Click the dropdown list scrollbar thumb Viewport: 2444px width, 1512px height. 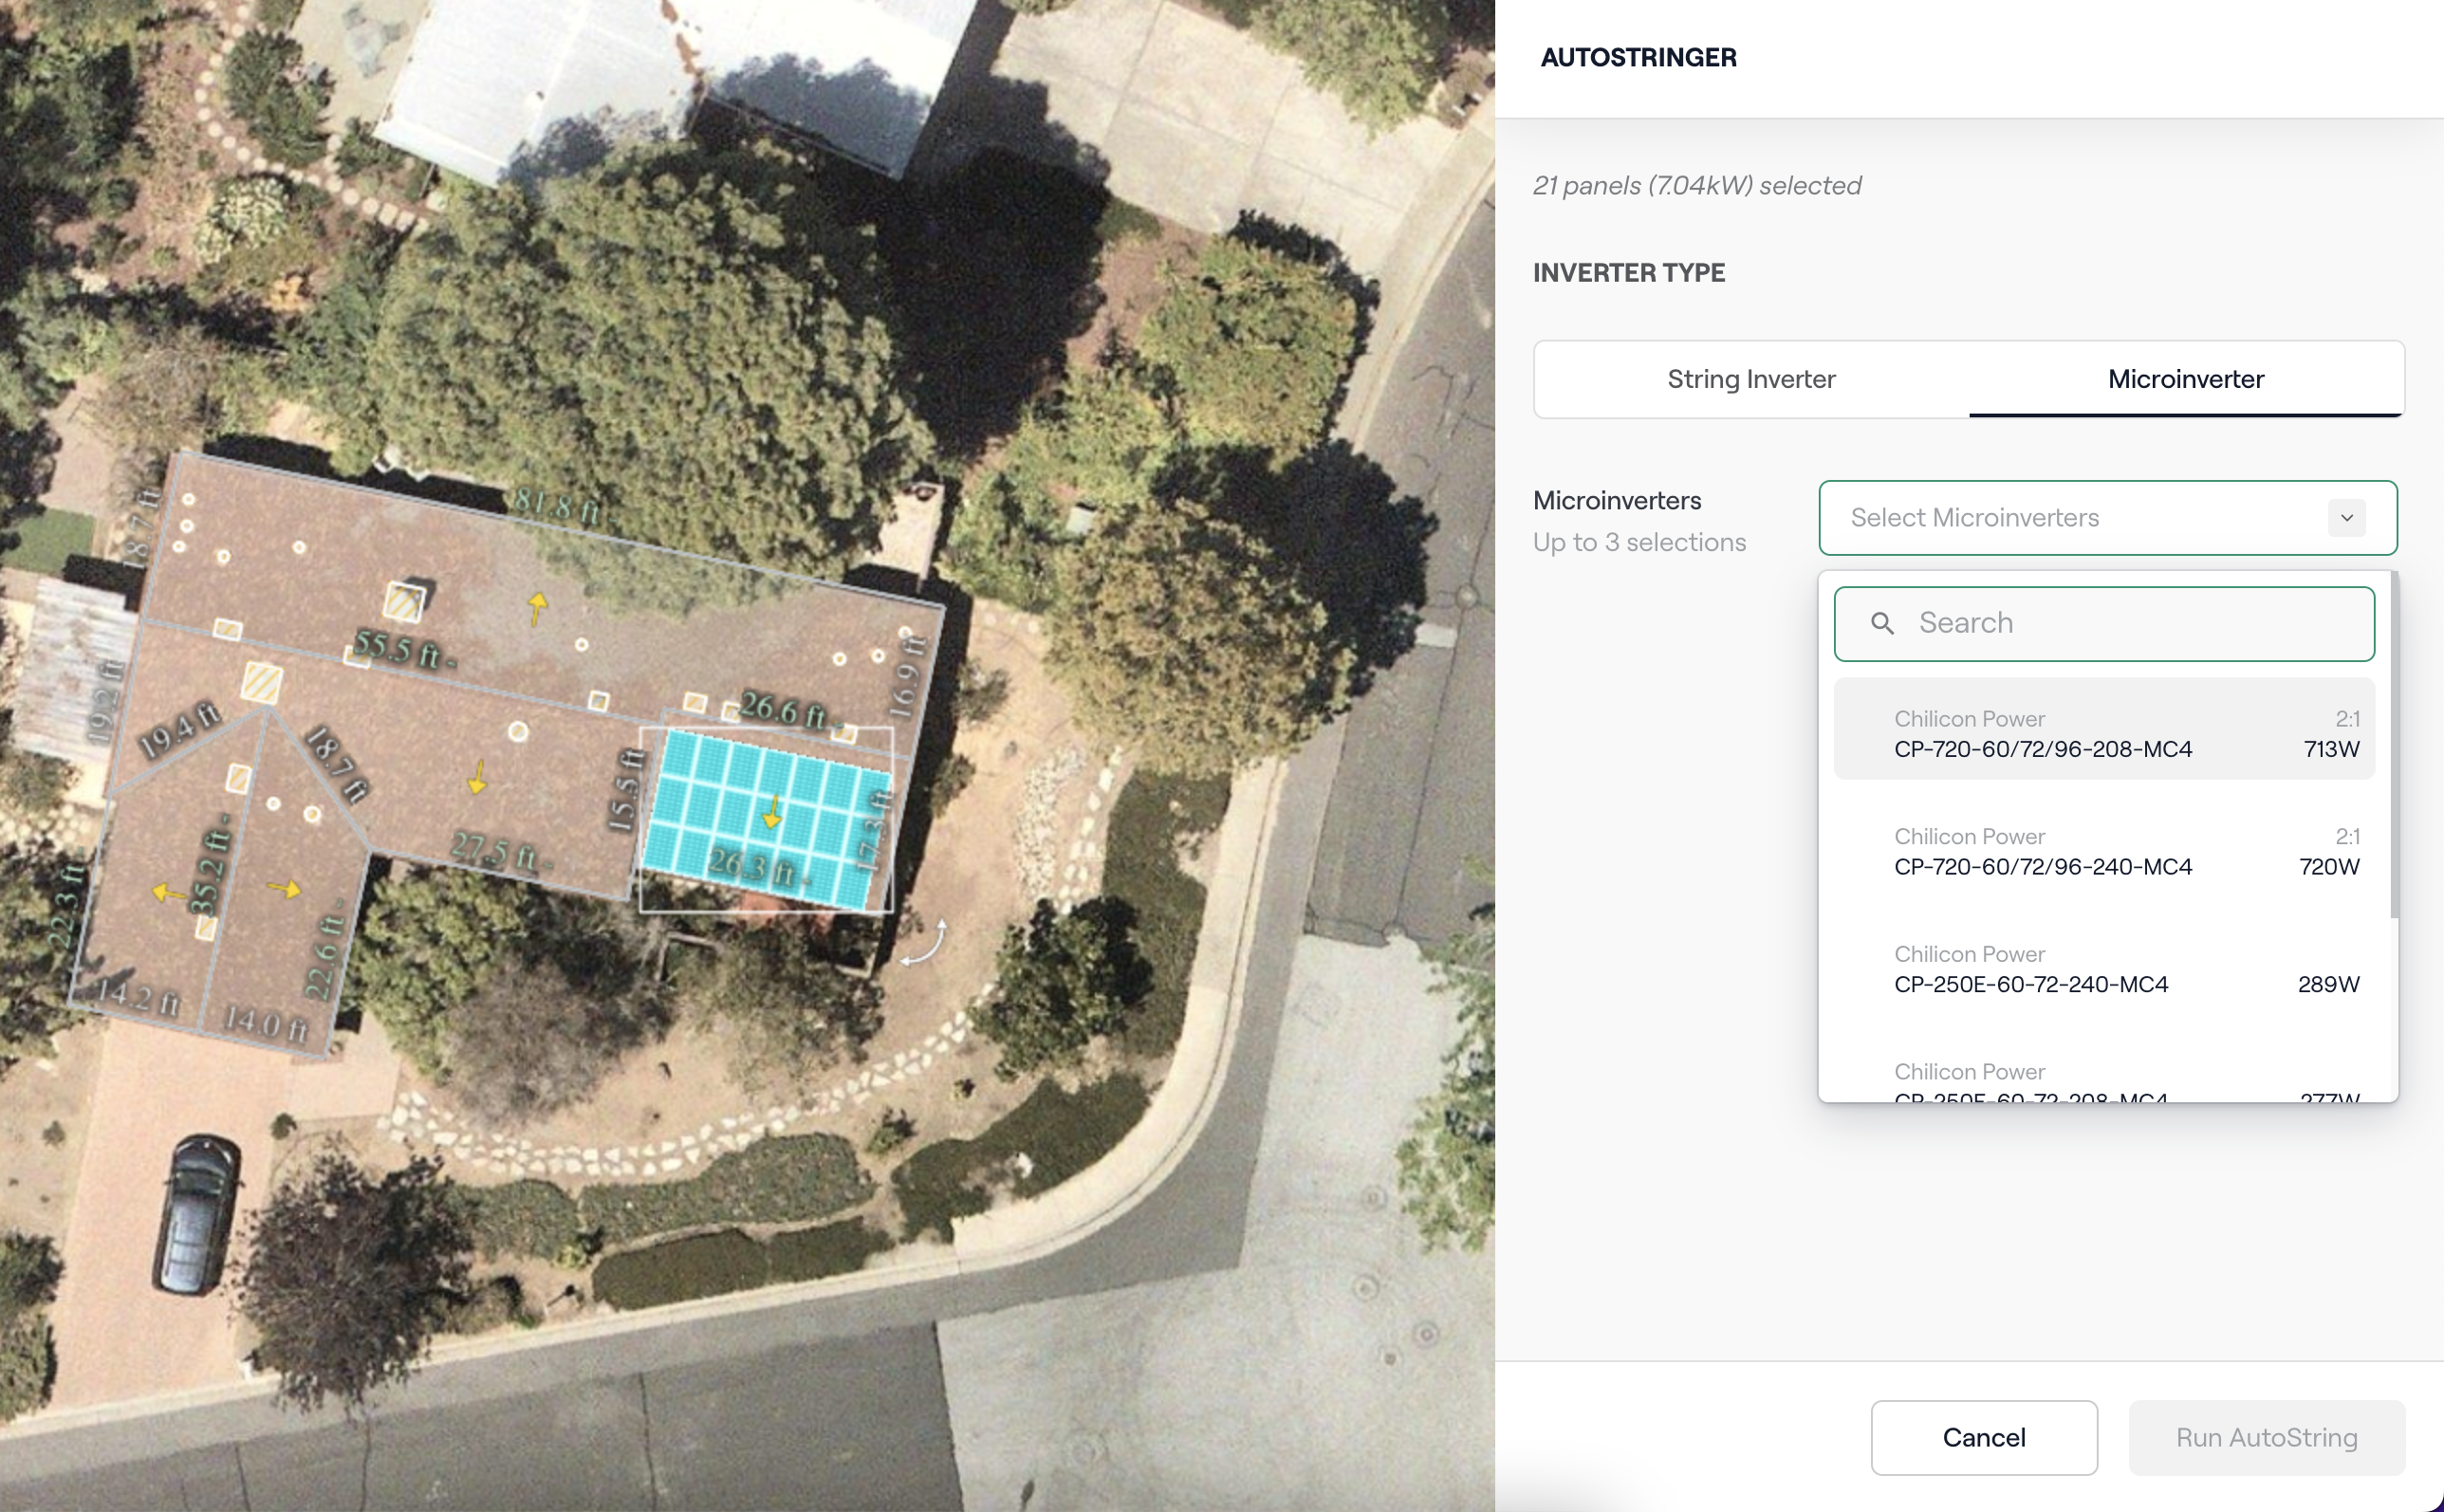(x=2393, y=745)
